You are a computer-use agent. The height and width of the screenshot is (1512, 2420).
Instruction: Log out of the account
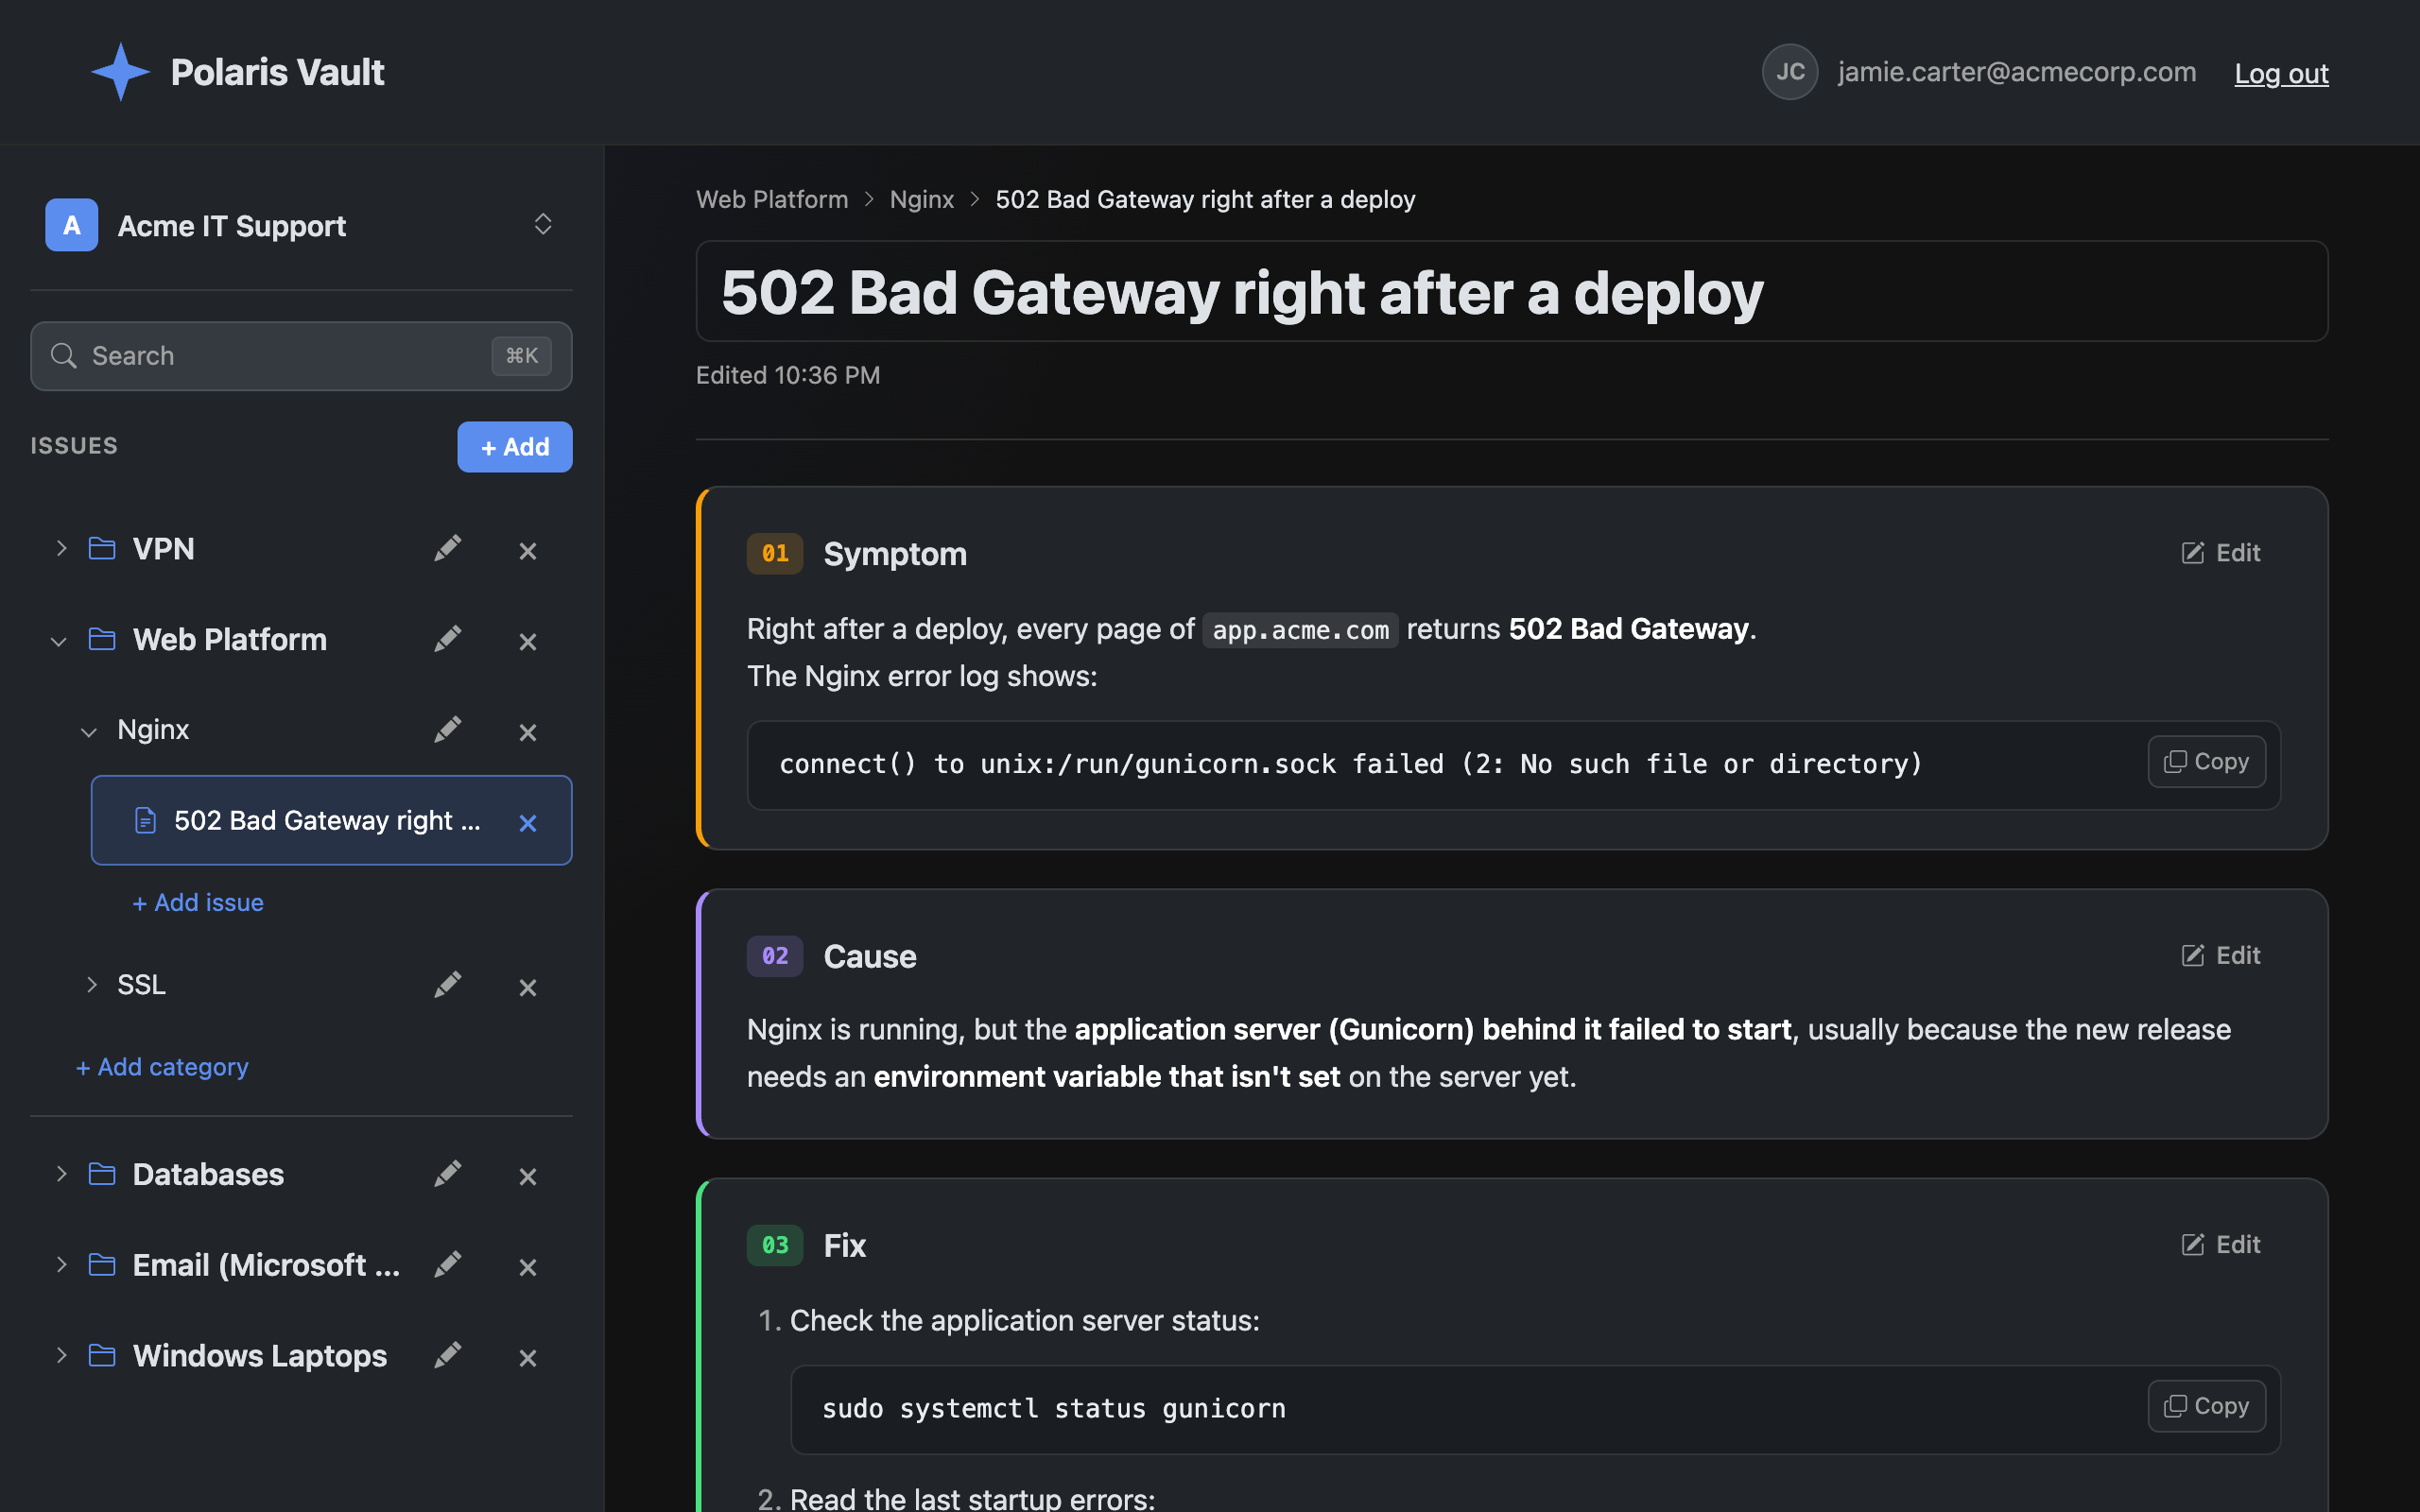tap(2281, 73)
